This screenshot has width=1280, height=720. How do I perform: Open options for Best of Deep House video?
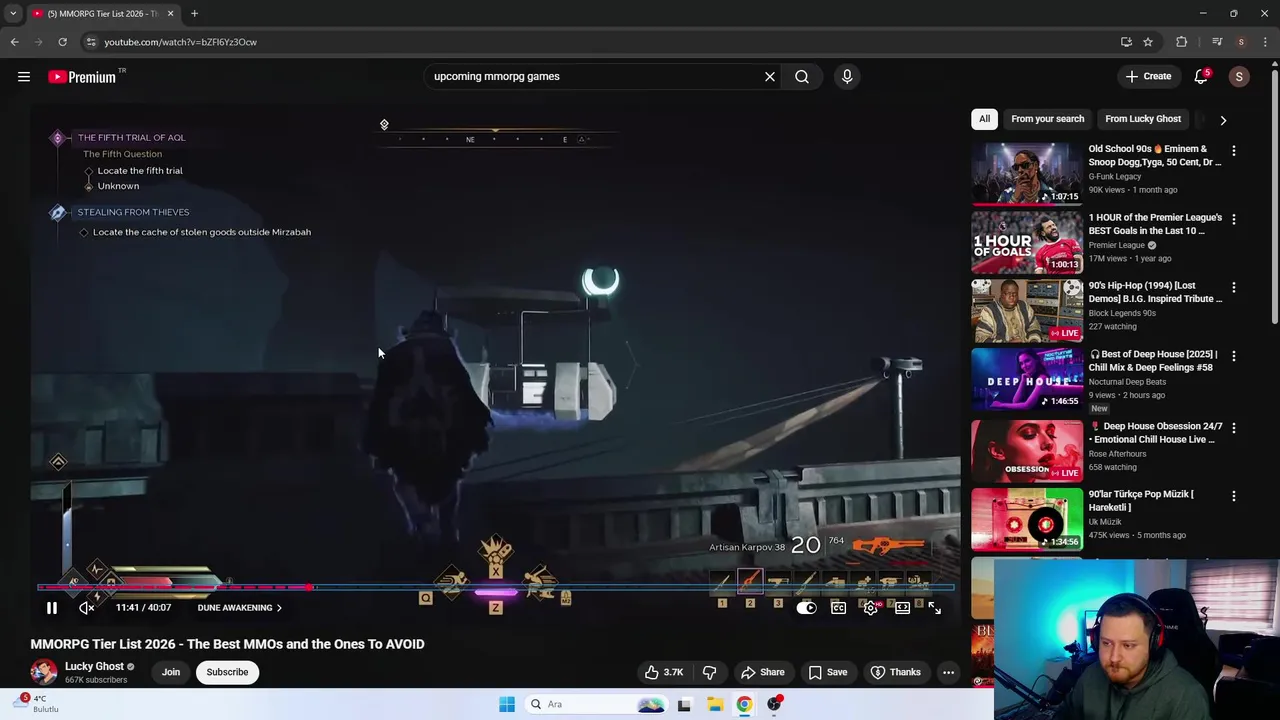pos(1233,356)
